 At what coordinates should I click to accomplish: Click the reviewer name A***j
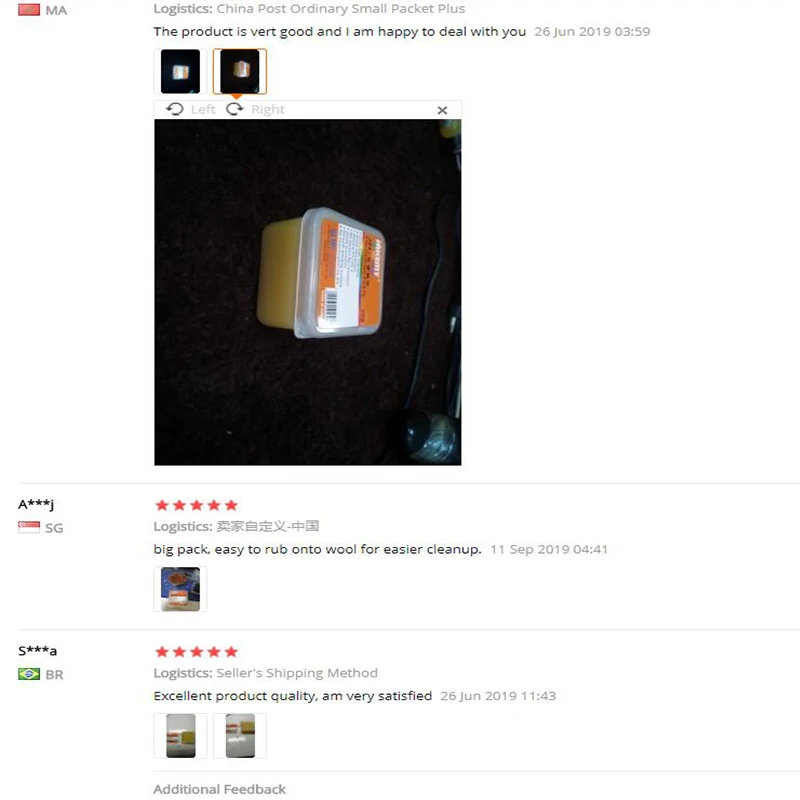[x=36, y=504]
